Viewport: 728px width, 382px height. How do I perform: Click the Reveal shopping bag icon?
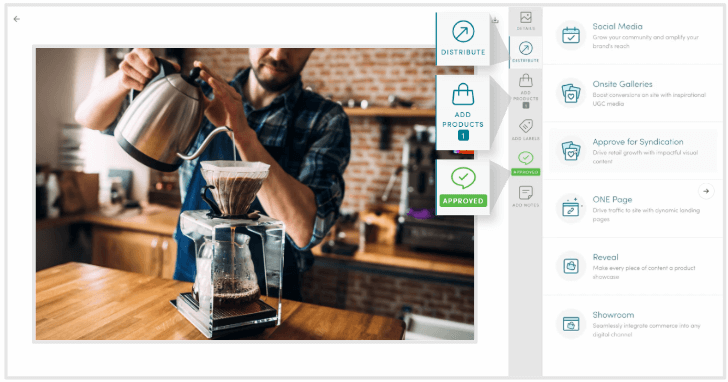click(x=571, y=266)
